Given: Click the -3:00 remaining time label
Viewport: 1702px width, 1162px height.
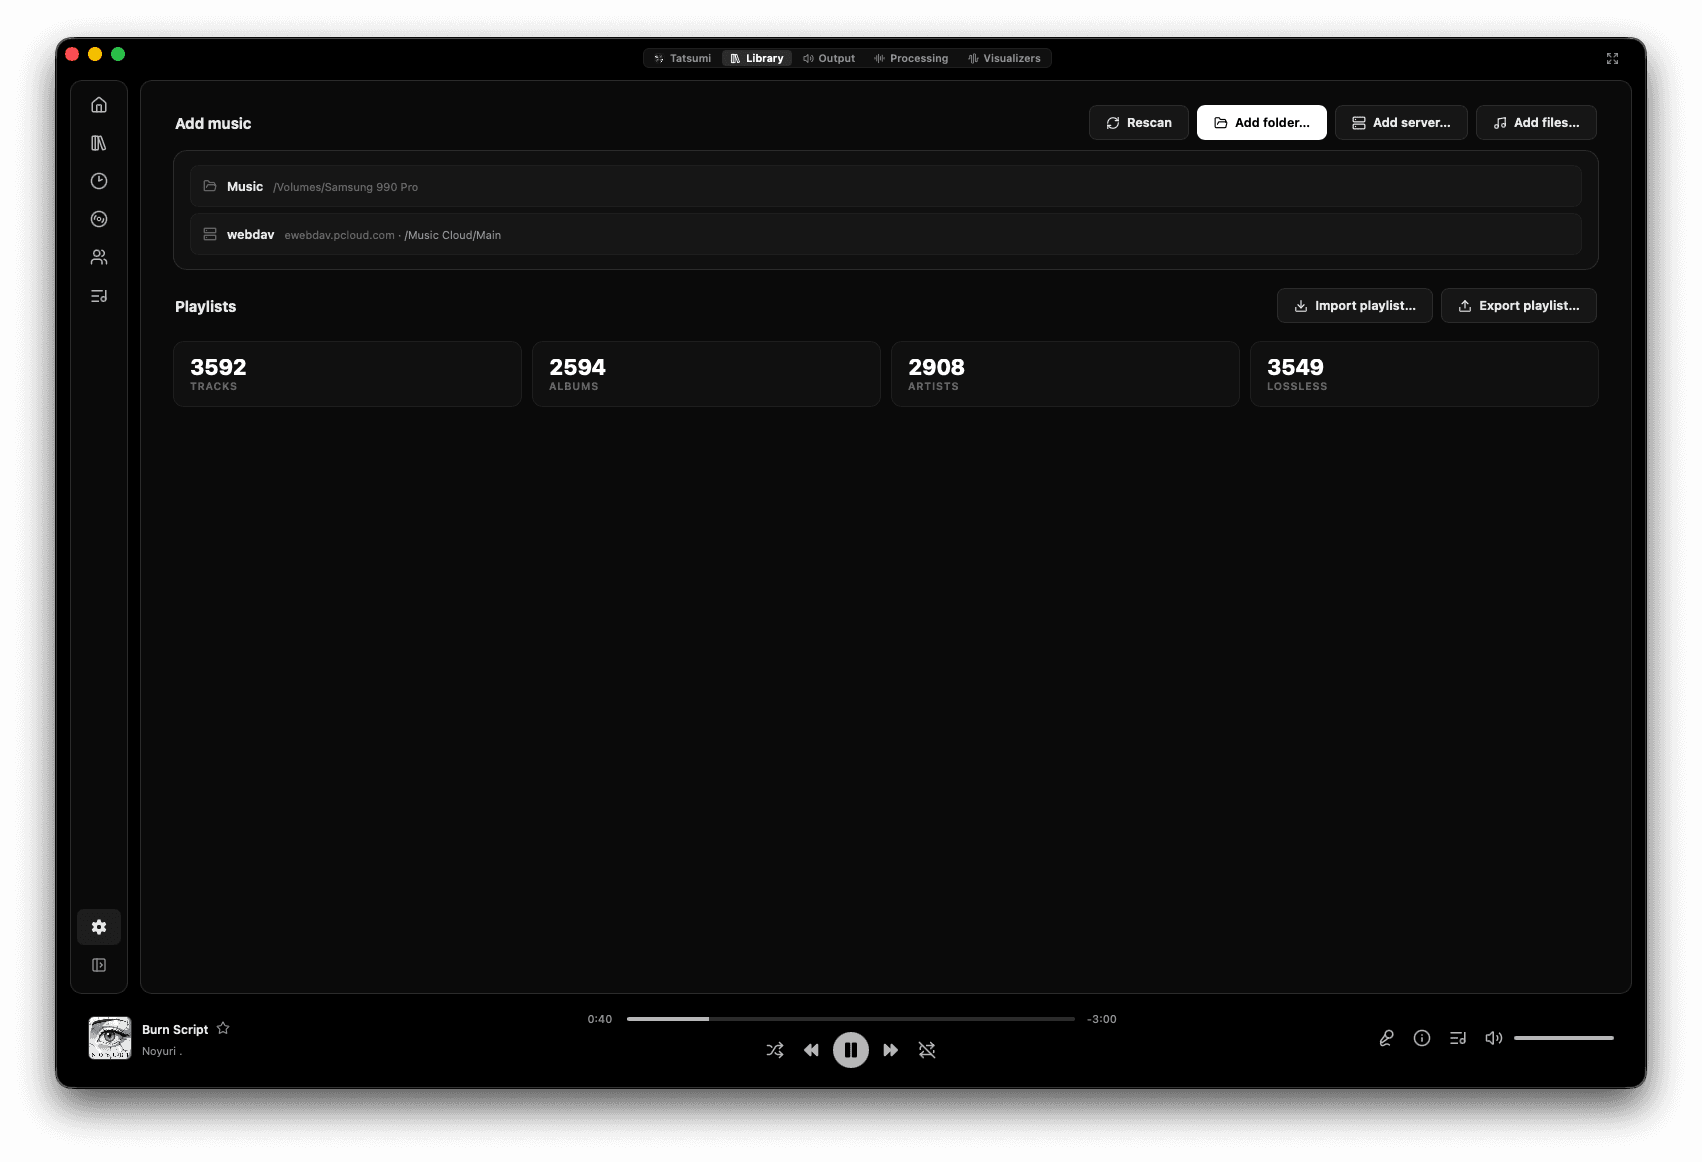Looking at the screenshot, I should pyautogui.click(x=1102, y=1019).
